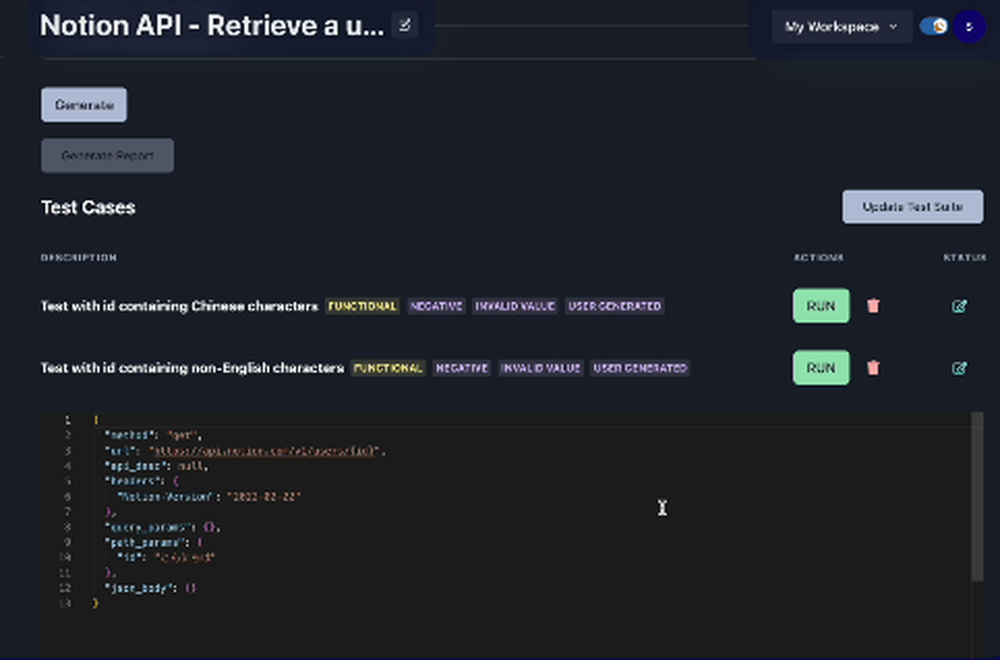1000x660 pixels.
Task: Click the Test Cases heading
Action: point(88,207)
